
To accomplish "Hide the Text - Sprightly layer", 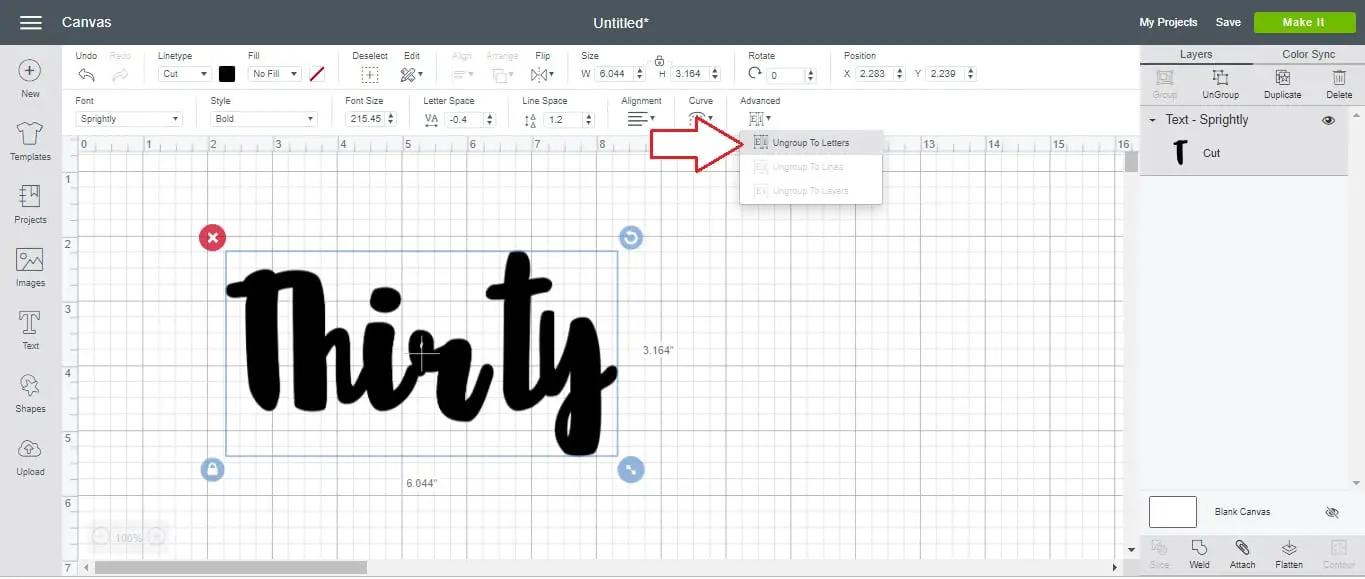I will pyautogui.click(x=1328, y=120).
